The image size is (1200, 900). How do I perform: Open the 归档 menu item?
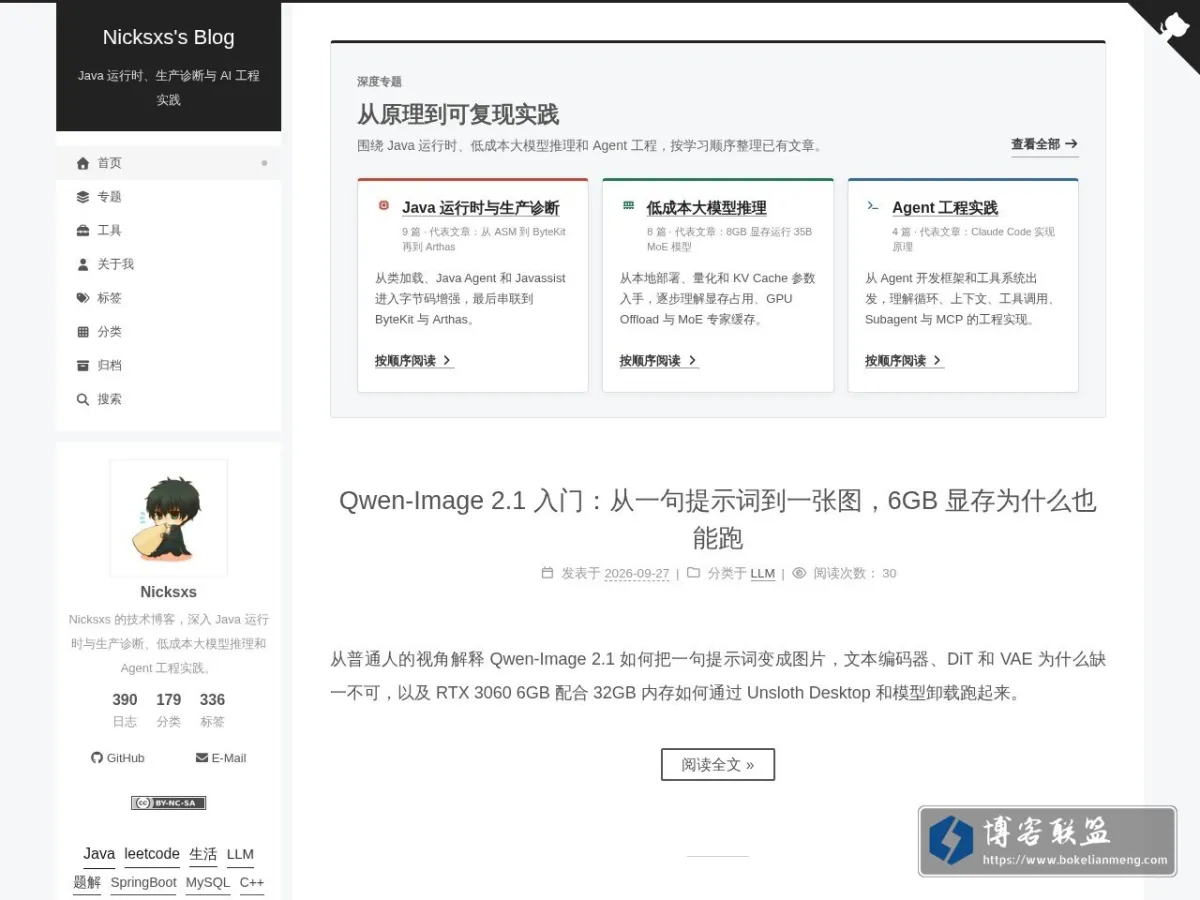coord(168,365)
